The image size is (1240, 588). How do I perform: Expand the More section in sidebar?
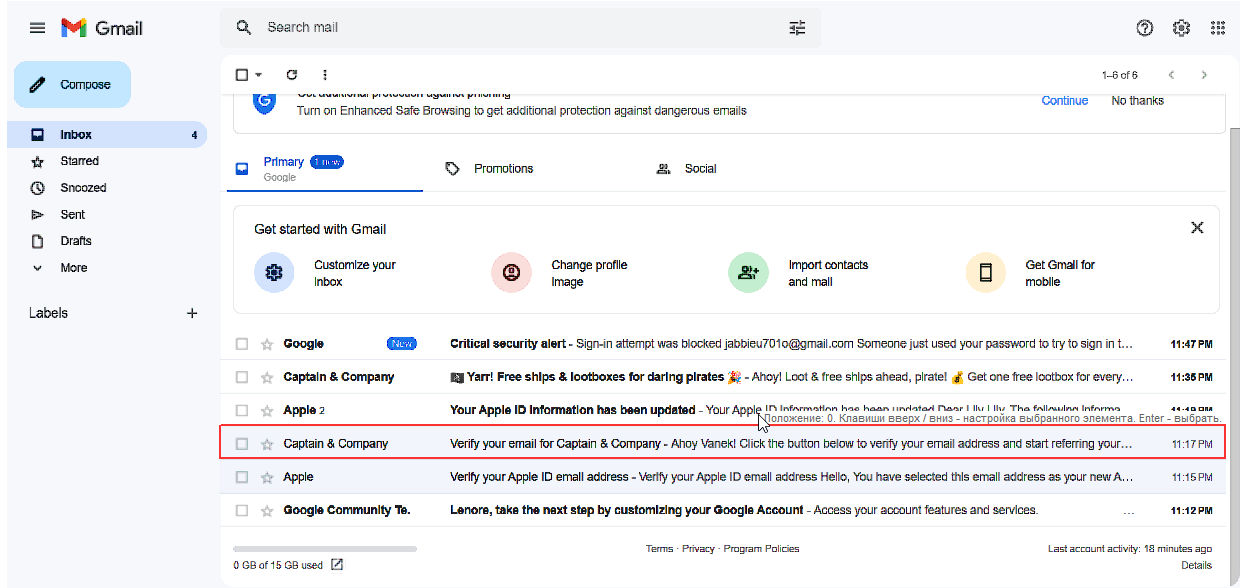click(73, 268)
